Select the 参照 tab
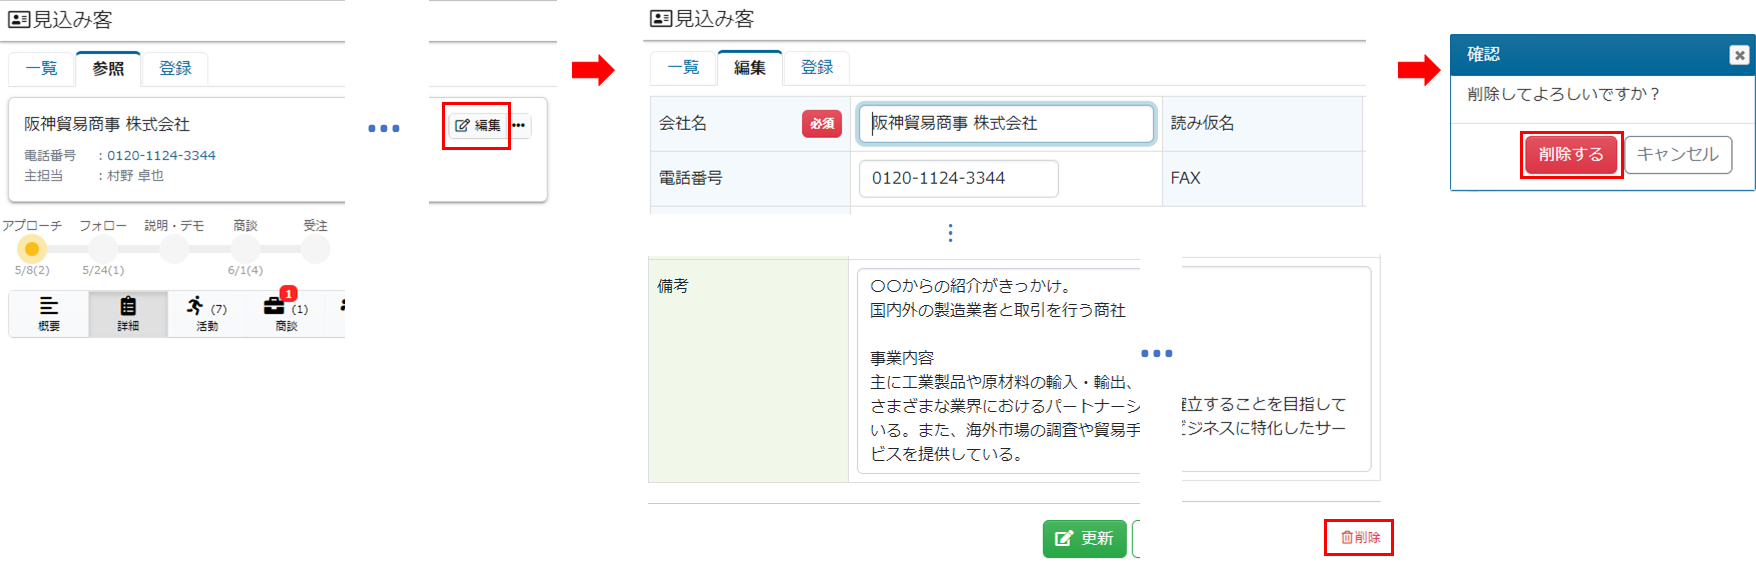Image resolution: width=1756 pixels, height=564 pixels. (x=108, y=69)
